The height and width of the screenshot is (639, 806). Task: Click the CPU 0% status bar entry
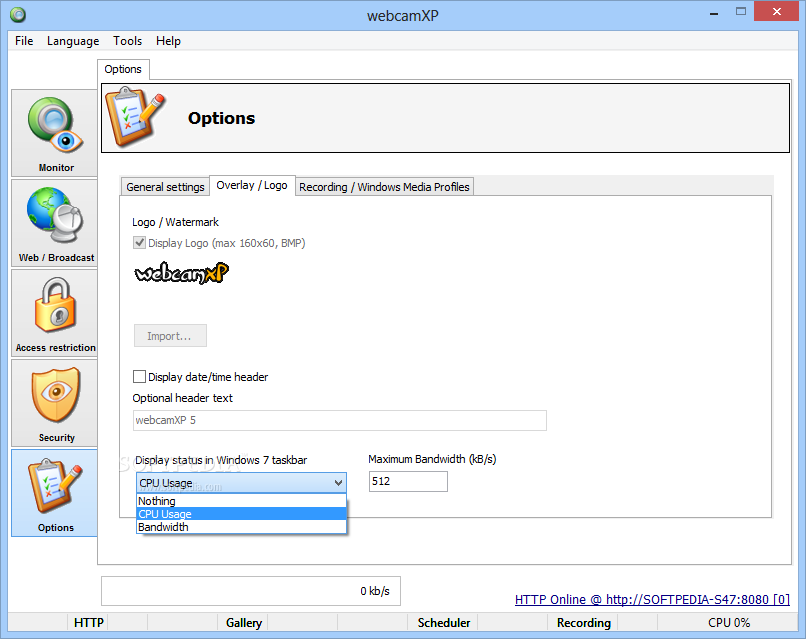coord(728,623)
